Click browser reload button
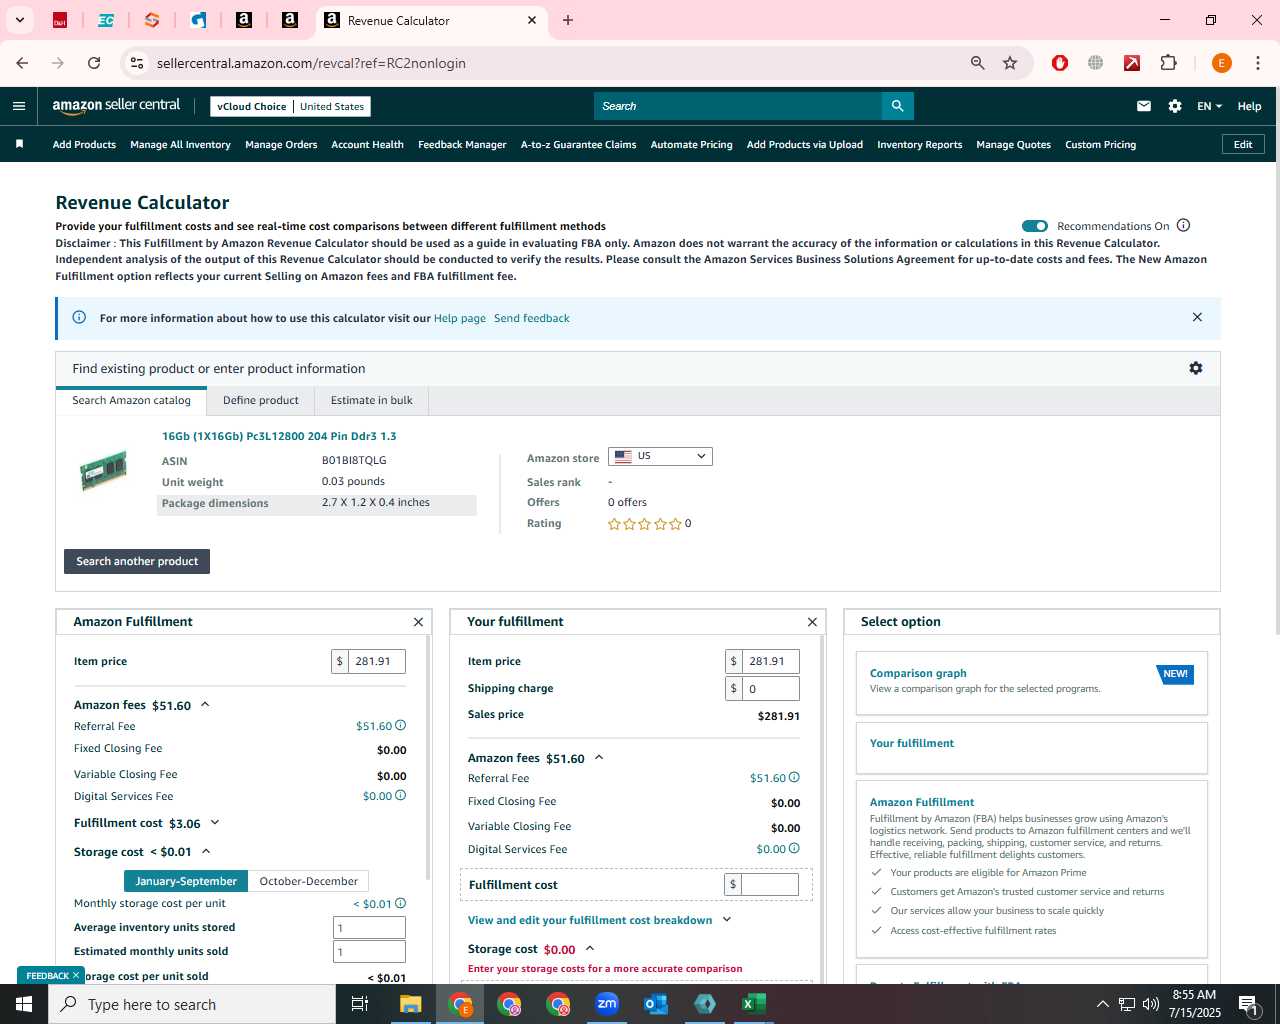Image resolution: width=1280 pixels, height=1024 pixels. [94, 63]
